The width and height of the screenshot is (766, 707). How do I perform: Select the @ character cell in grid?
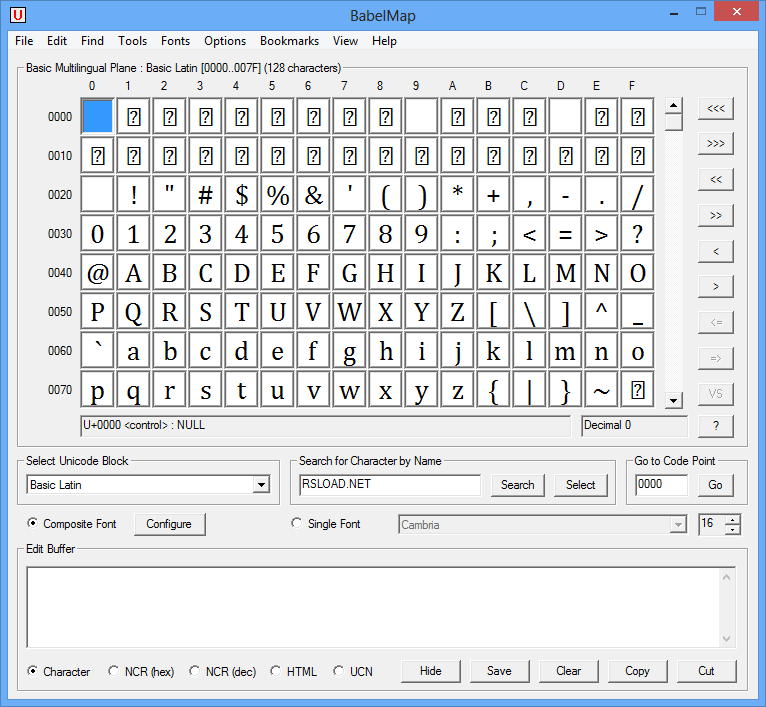point(97,273)
